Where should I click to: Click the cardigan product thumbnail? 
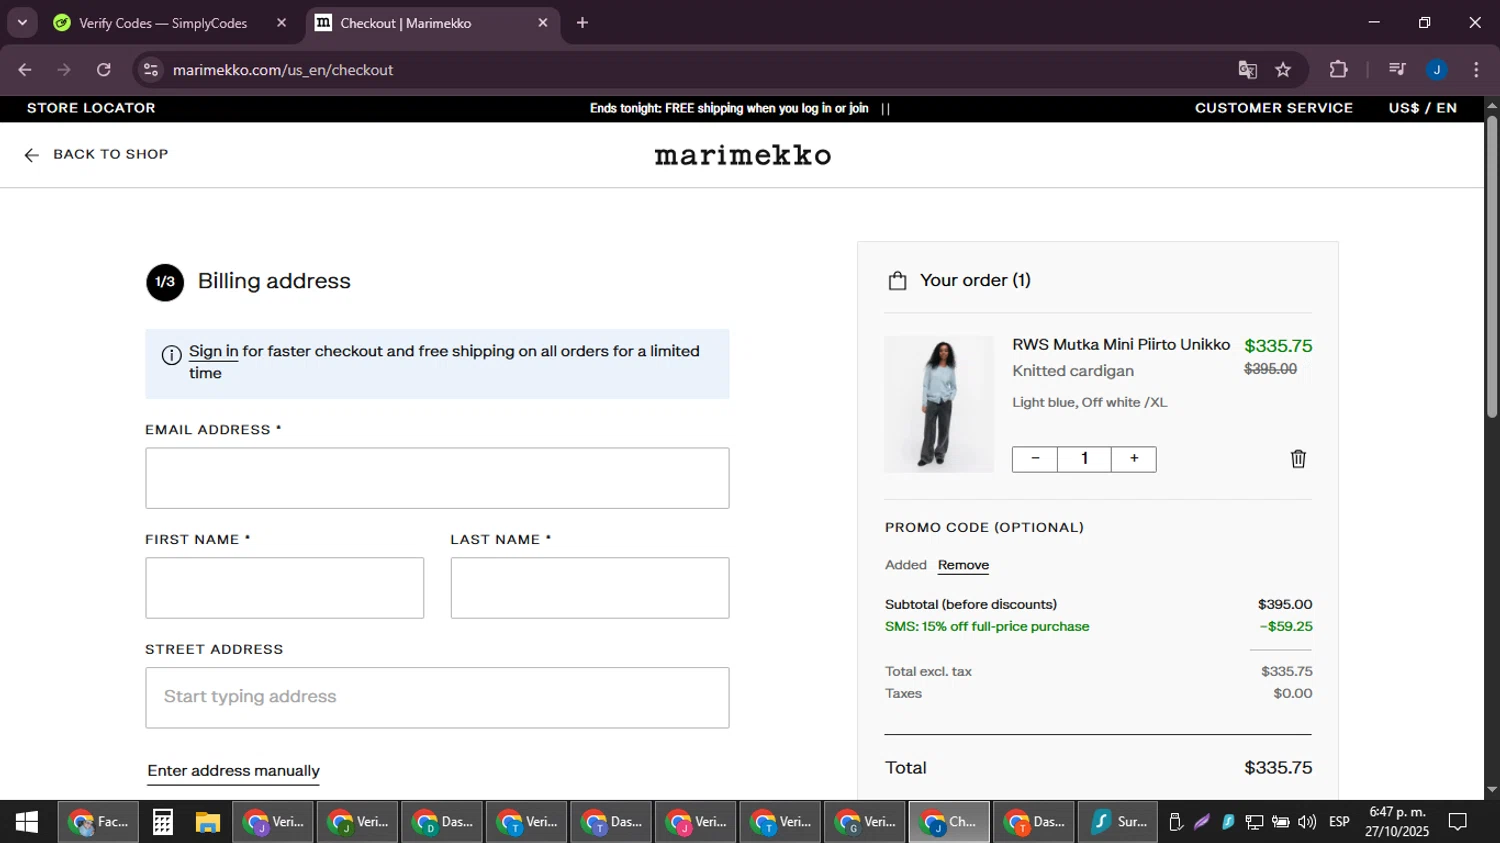pos(939,404)
